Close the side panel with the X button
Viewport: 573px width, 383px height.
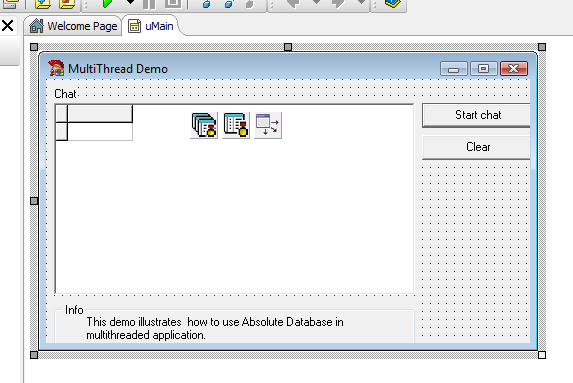pos(7,26)
